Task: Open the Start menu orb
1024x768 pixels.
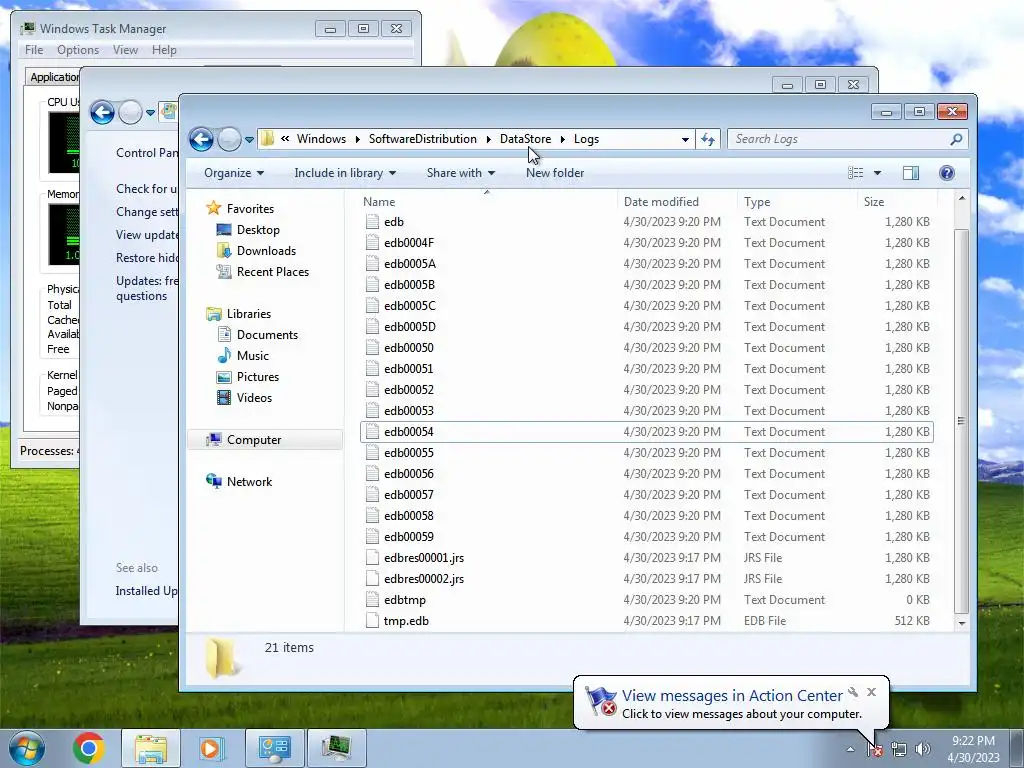Action: 27,748
